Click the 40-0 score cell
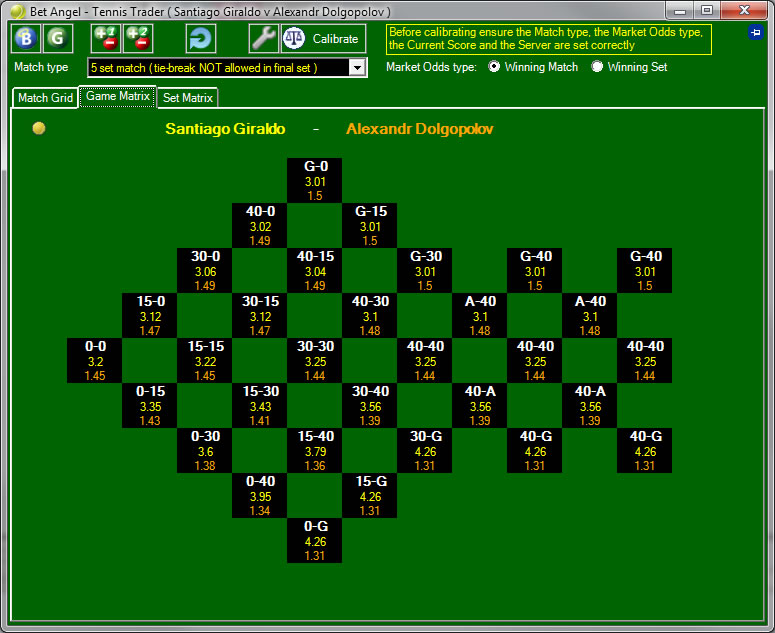 coord(259,225)
